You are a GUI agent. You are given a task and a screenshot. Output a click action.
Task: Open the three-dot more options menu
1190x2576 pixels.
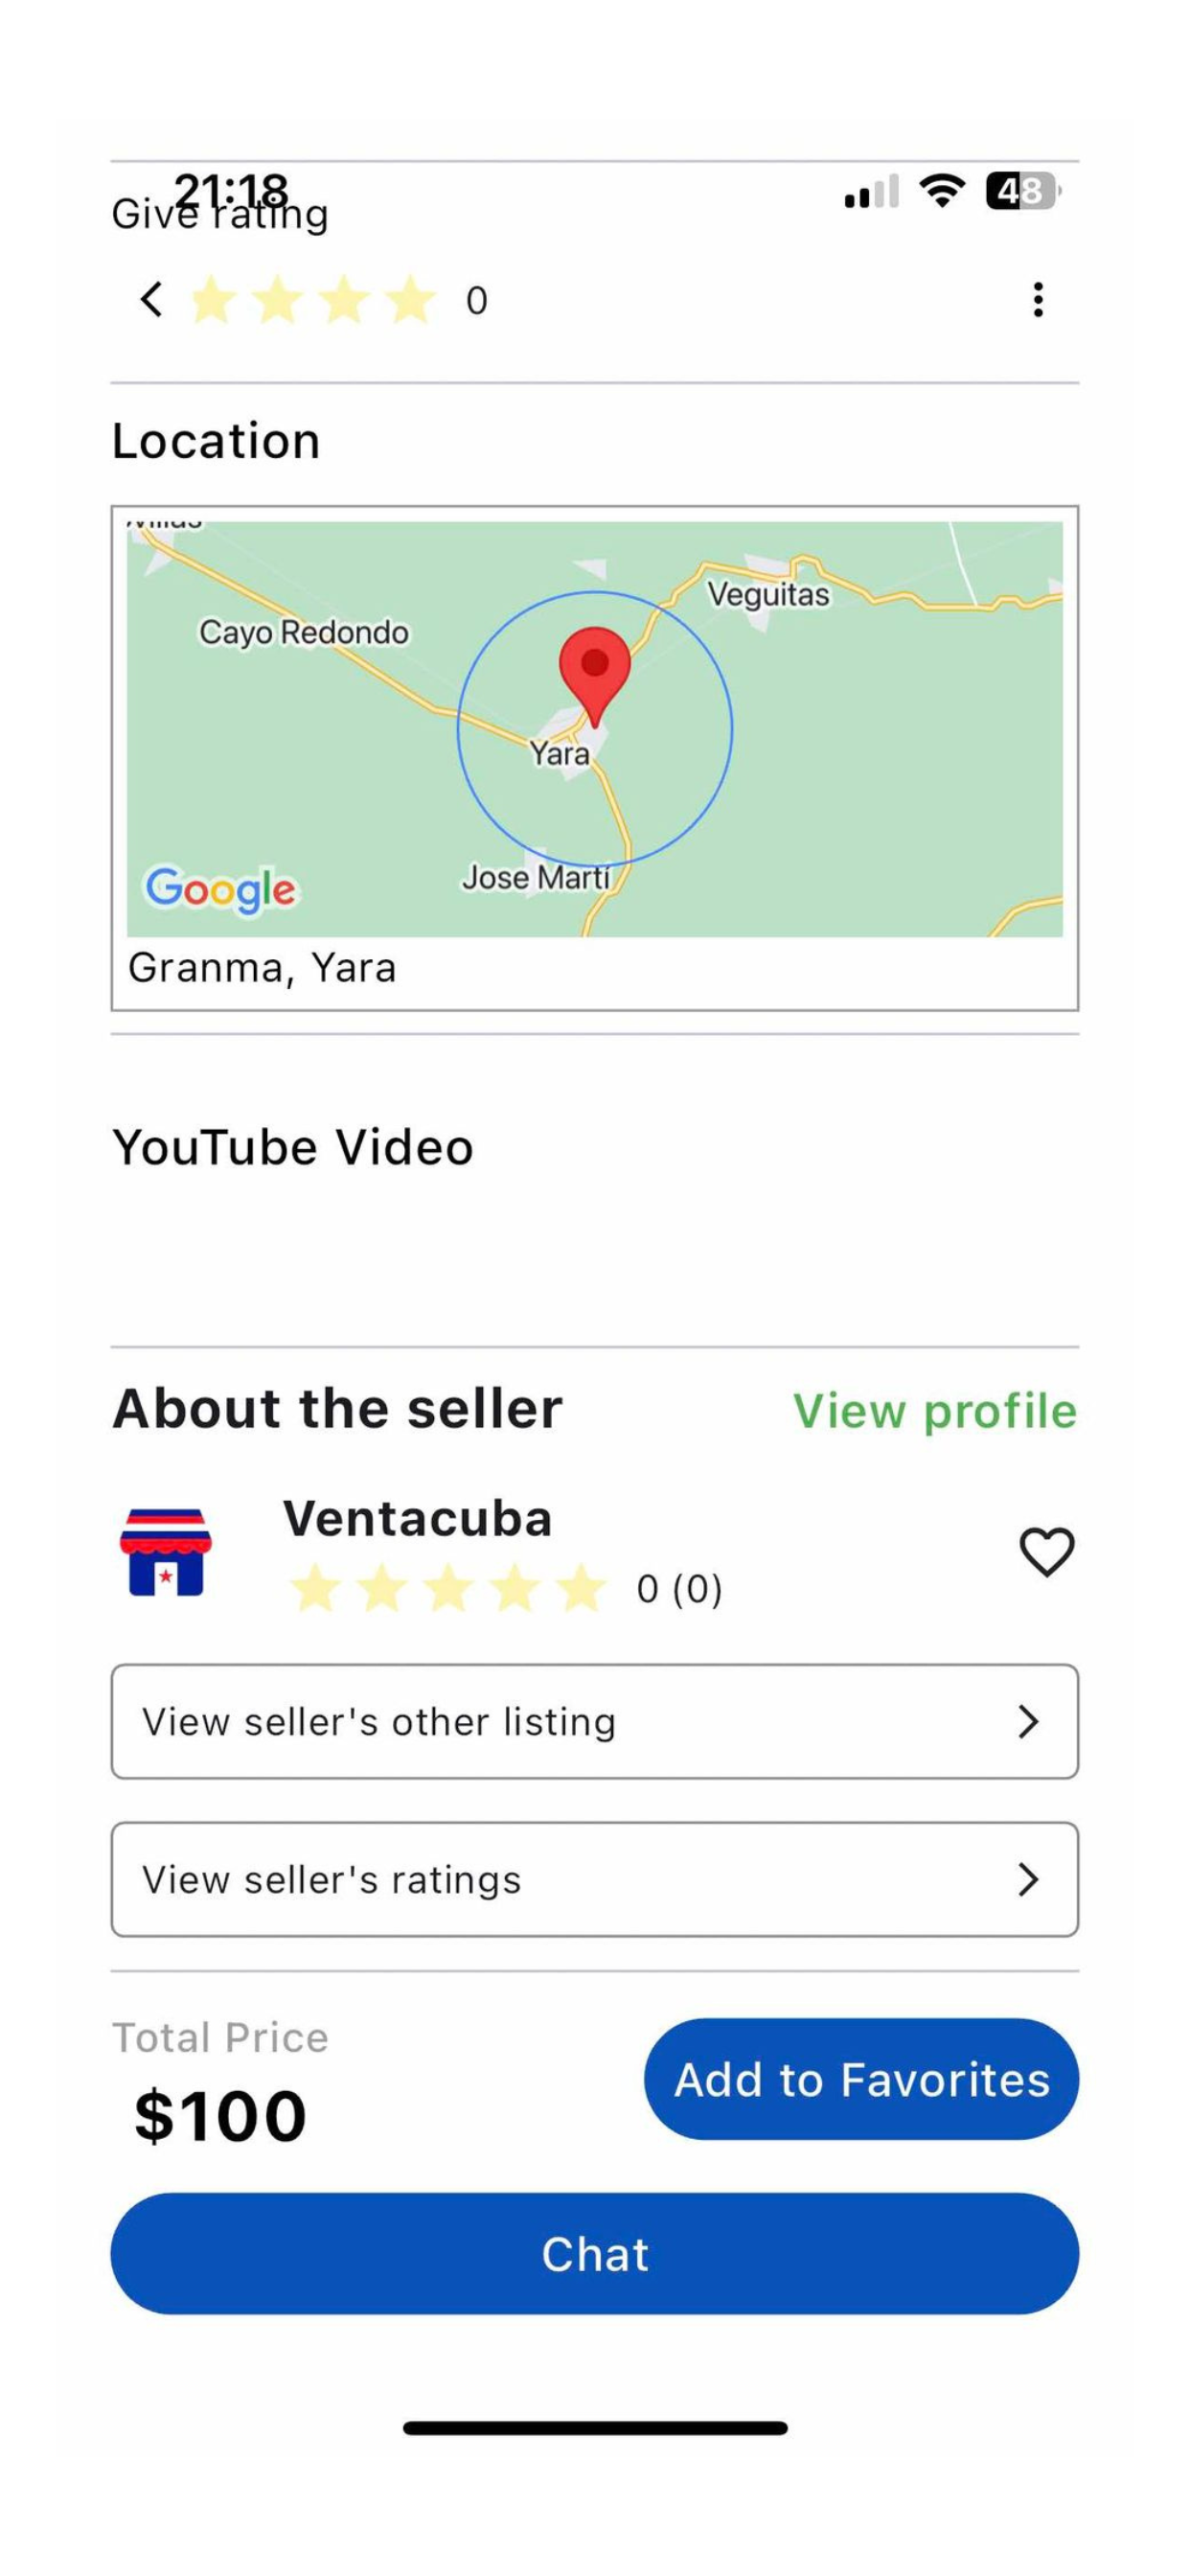[1038, 300]
